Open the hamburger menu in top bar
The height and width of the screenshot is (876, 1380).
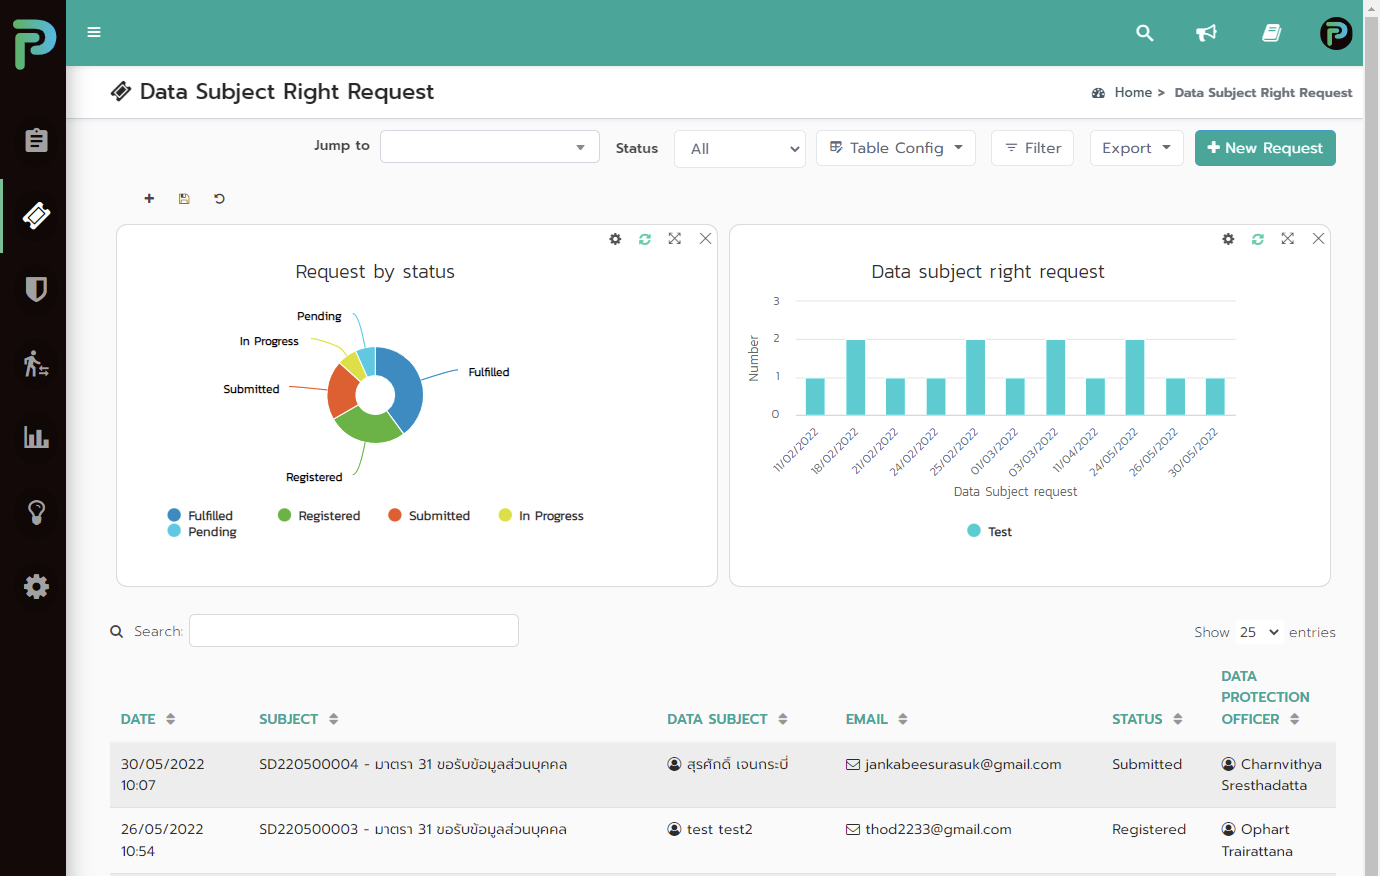coord(94,32)
